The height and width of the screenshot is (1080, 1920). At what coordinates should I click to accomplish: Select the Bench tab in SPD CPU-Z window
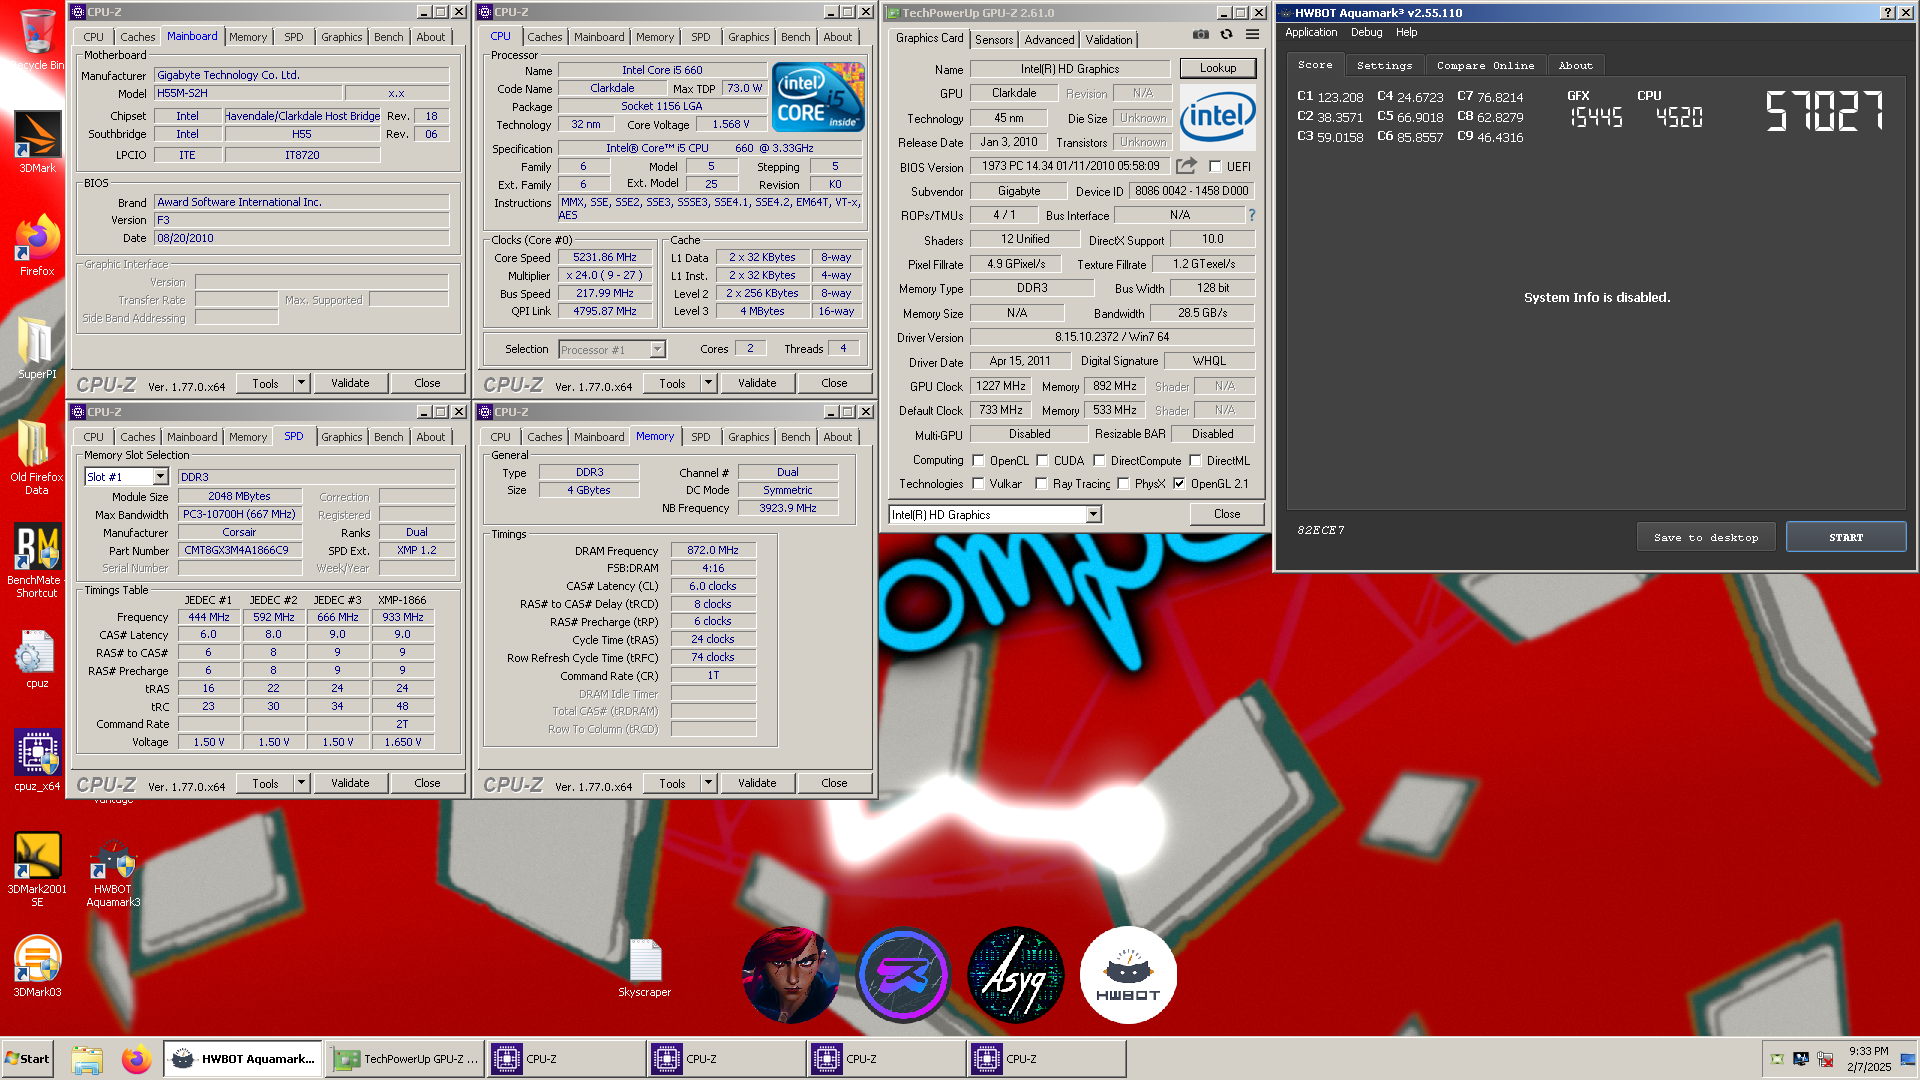click(388, 437)
